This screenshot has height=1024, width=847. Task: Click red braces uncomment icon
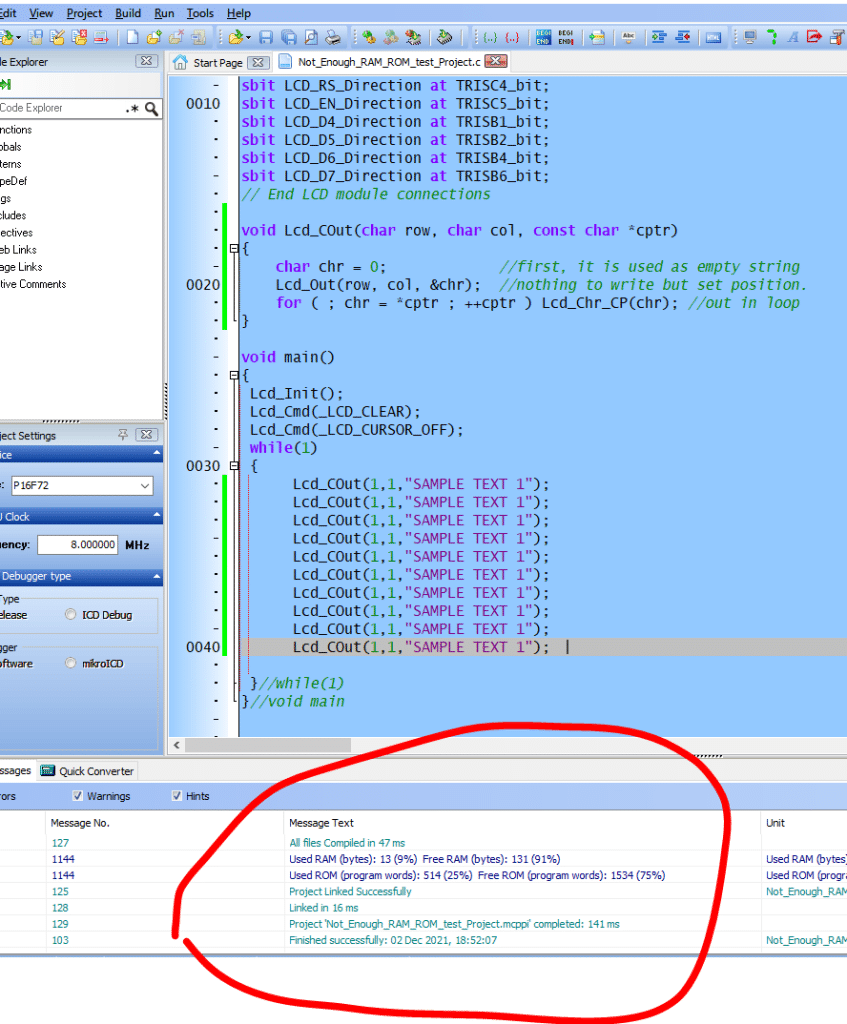(512, 37)
